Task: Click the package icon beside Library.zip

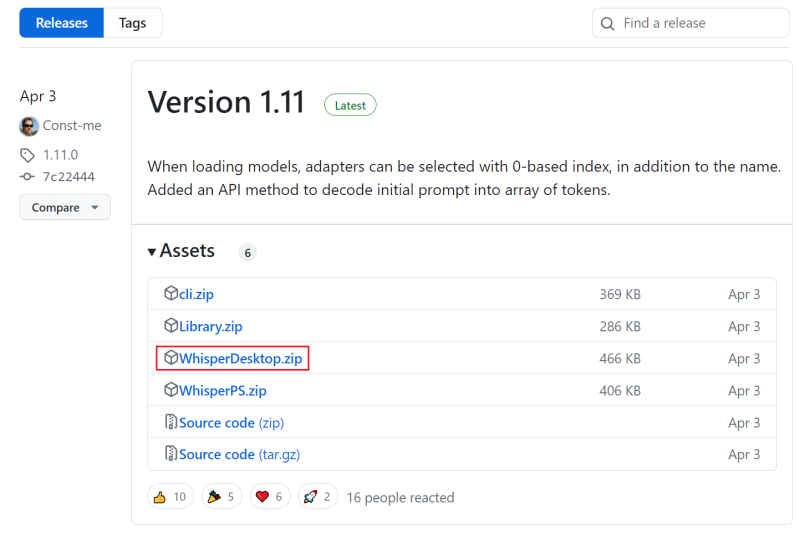Action: tap(170, 326)
